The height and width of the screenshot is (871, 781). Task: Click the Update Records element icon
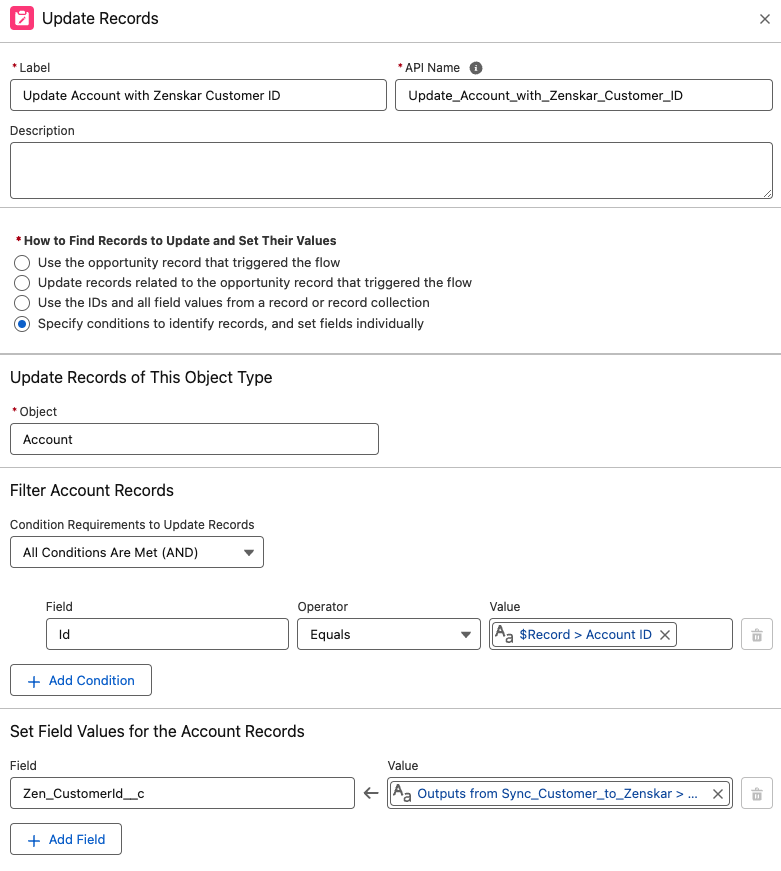pyautogui.click(x=22, y=18)
